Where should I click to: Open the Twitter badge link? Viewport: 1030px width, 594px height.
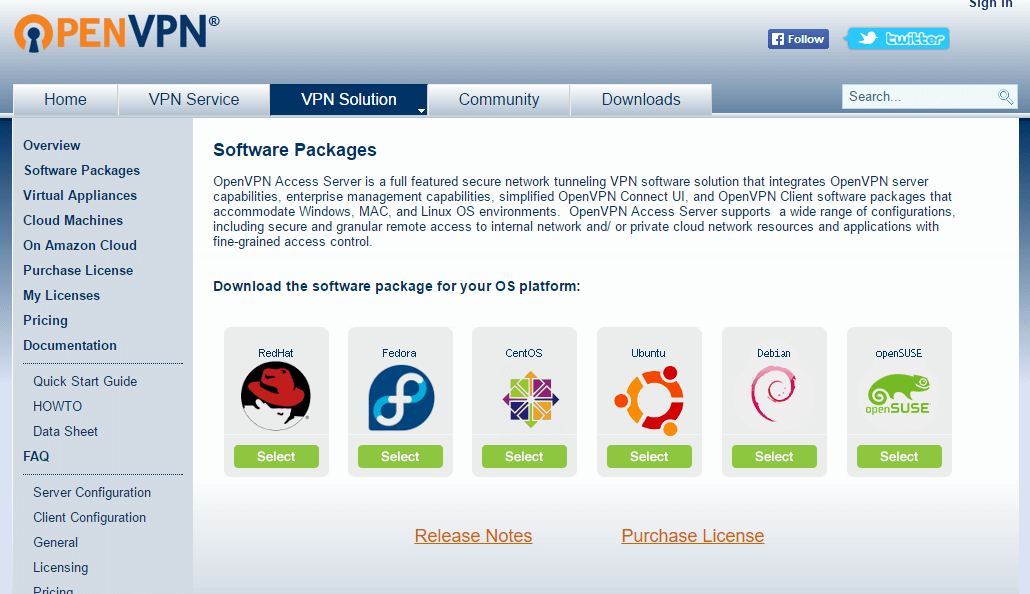tap(898, 39)
